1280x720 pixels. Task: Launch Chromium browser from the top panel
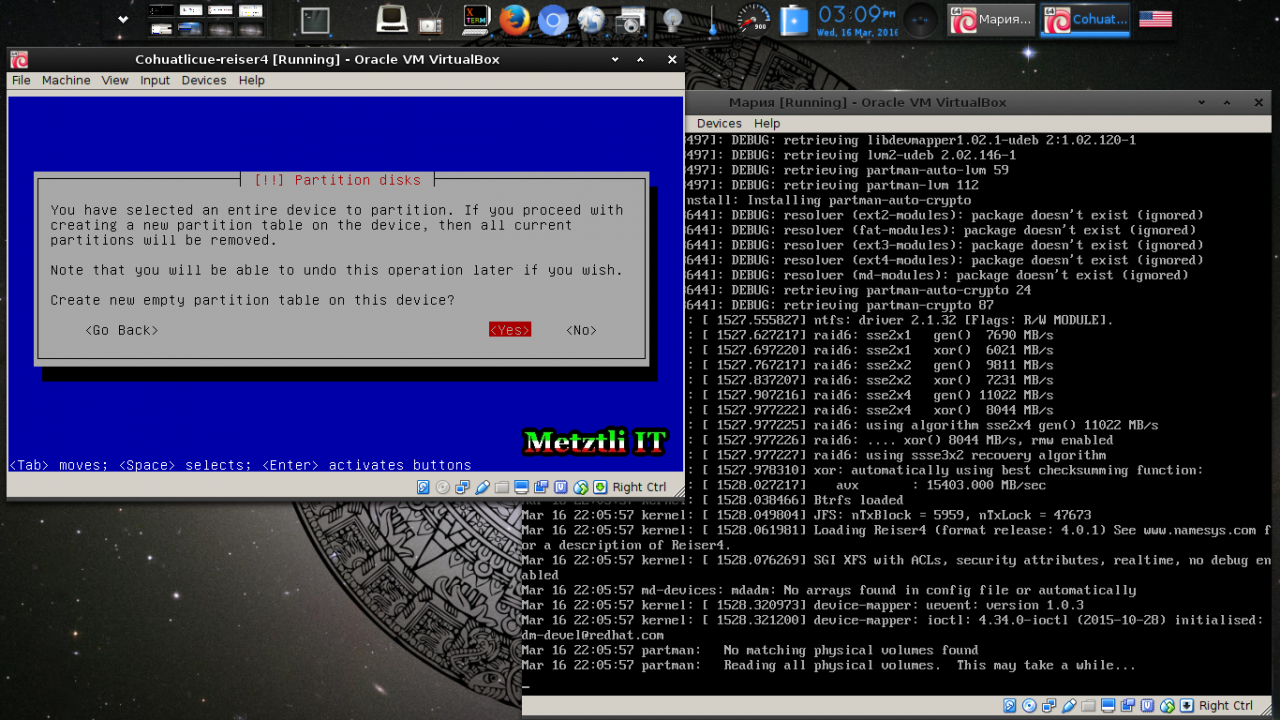pos(553,20)
